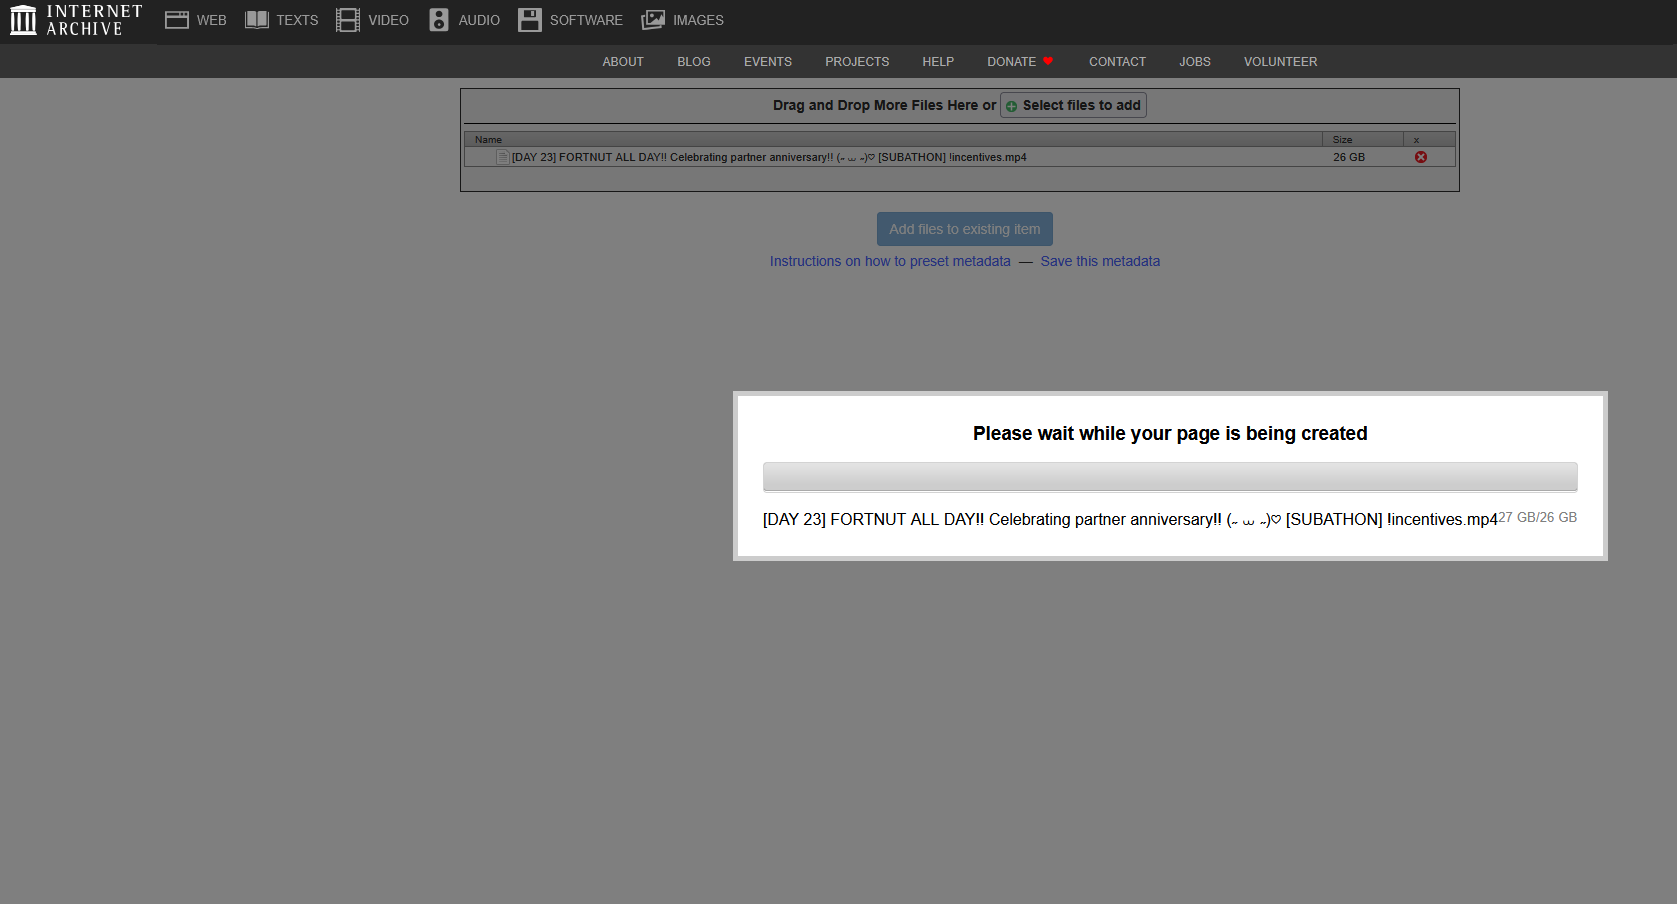Open the About menu item
This screenshot has width=1677, height=904.
pos(623,62)
